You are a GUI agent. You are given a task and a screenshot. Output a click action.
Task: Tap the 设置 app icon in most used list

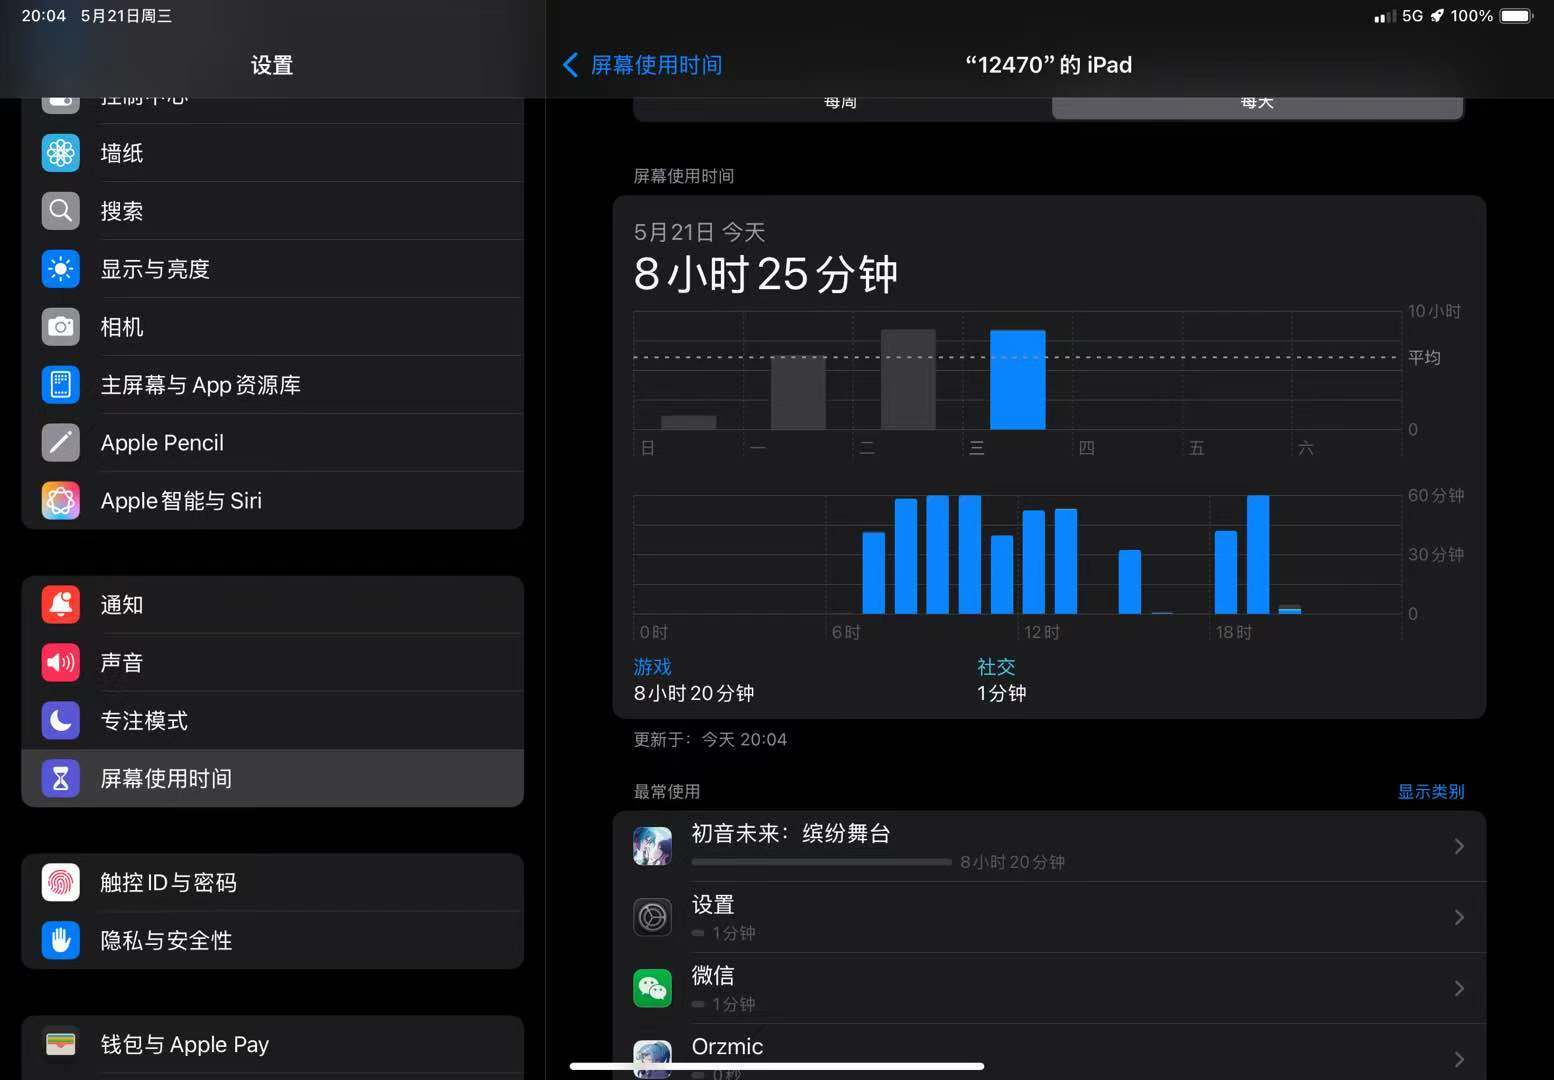(x=653, y=918)
